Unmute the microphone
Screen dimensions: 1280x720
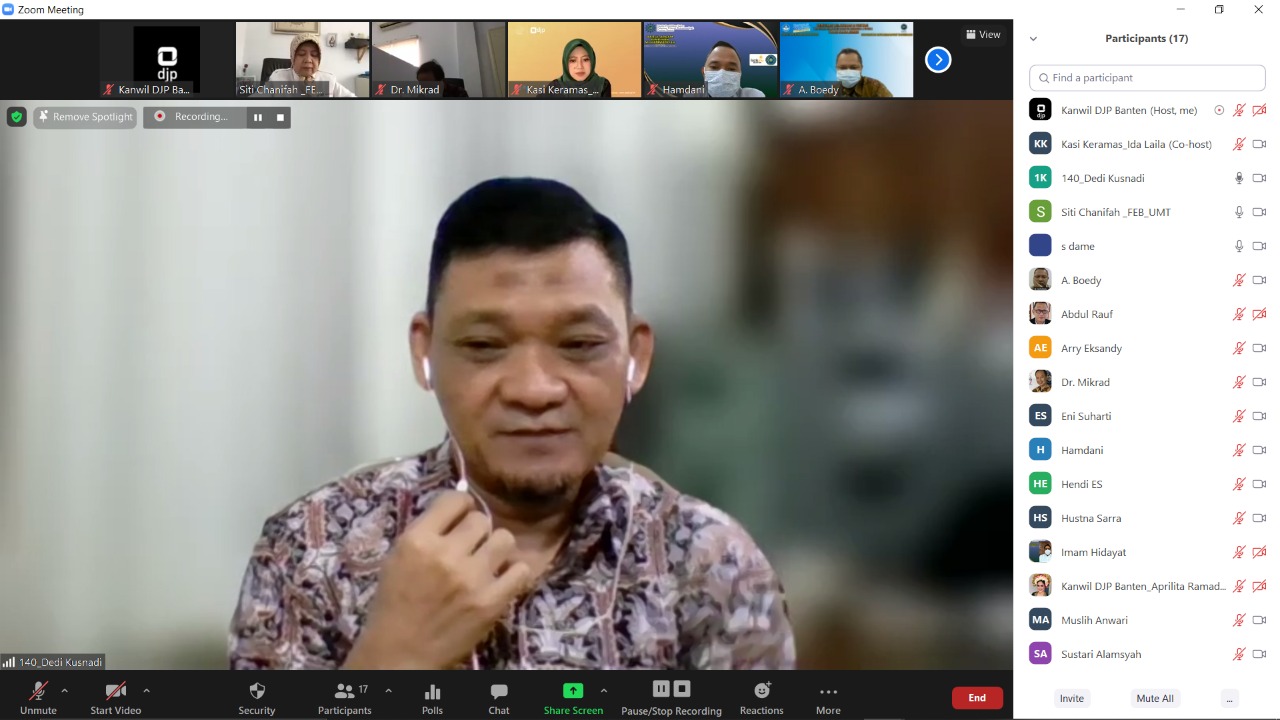pos(38,691)
